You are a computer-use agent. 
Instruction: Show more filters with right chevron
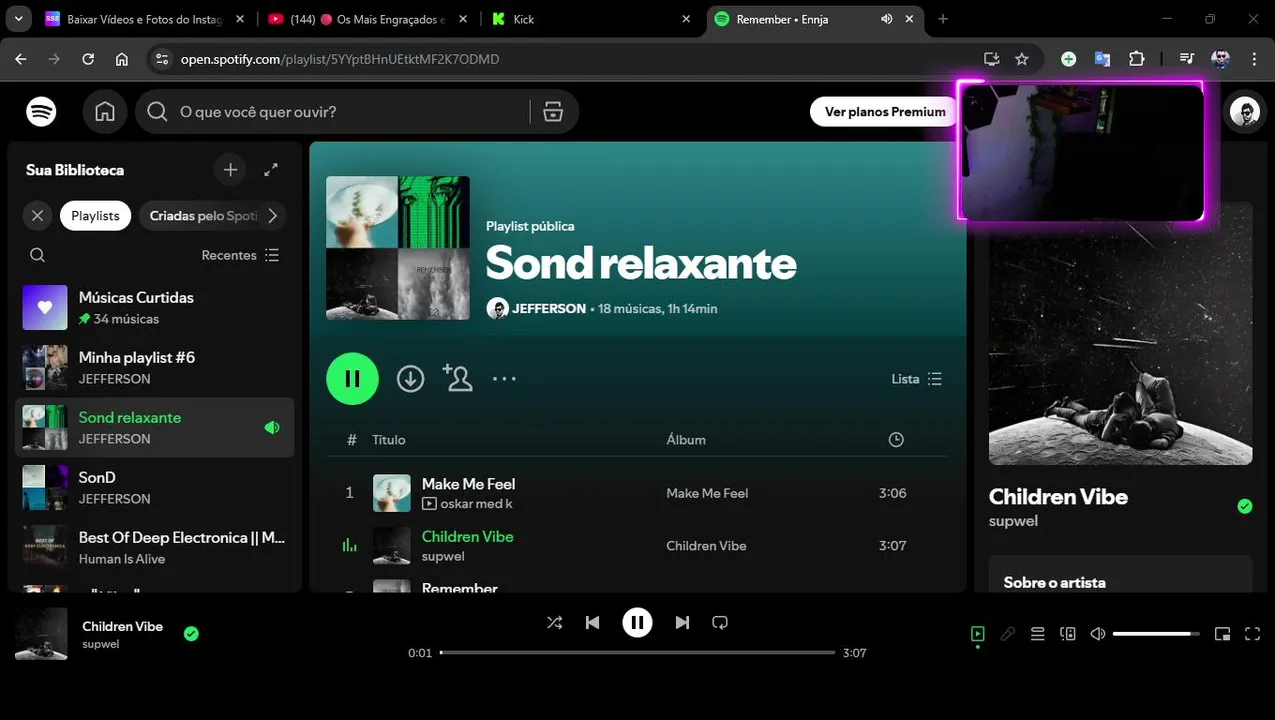click(x=272, y=216)
